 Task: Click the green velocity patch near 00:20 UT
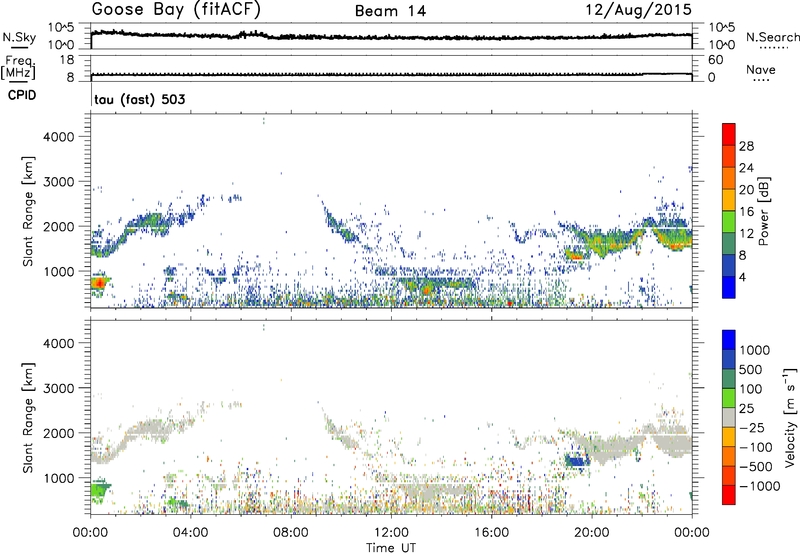coord(99,490)
